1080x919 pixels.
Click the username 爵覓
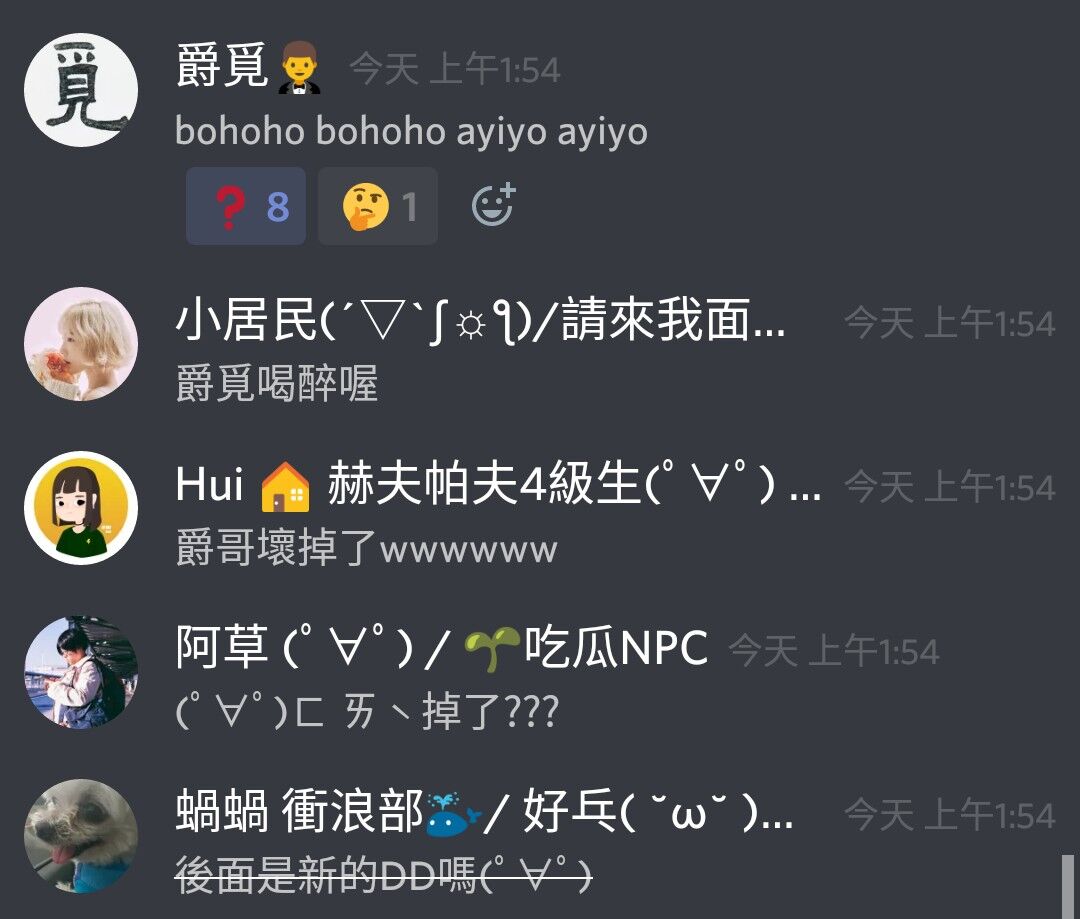coord(222,67)
